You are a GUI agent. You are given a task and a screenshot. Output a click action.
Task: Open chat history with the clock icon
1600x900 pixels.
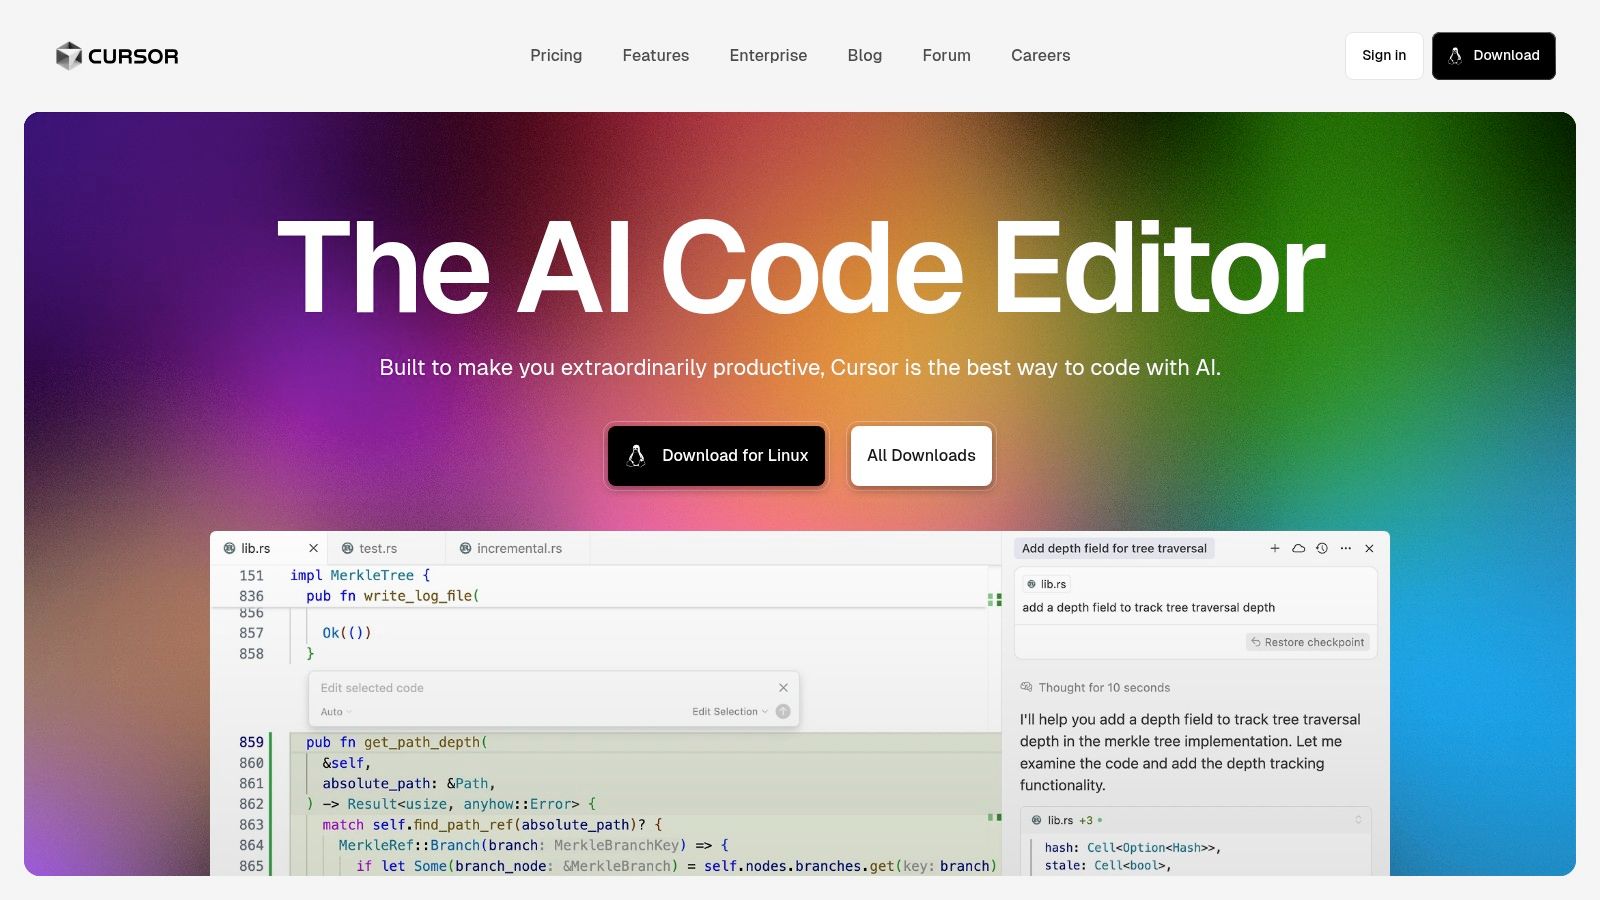(1322, 548)
